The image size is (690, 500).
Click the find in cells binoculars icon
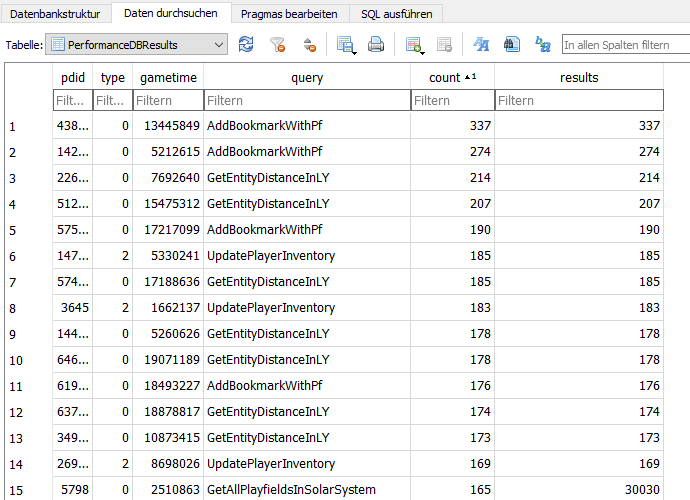click(x=511, y=44)
